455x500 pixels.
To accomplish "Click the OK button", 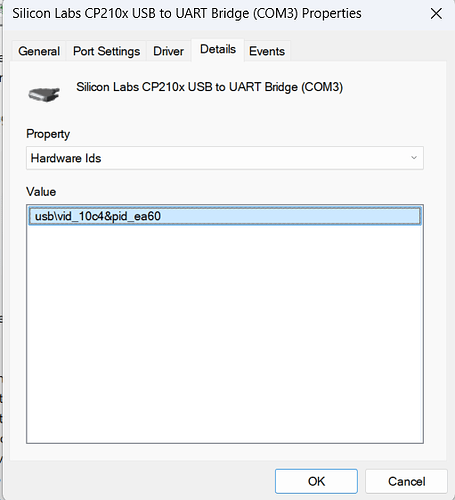I will (316, 481).
